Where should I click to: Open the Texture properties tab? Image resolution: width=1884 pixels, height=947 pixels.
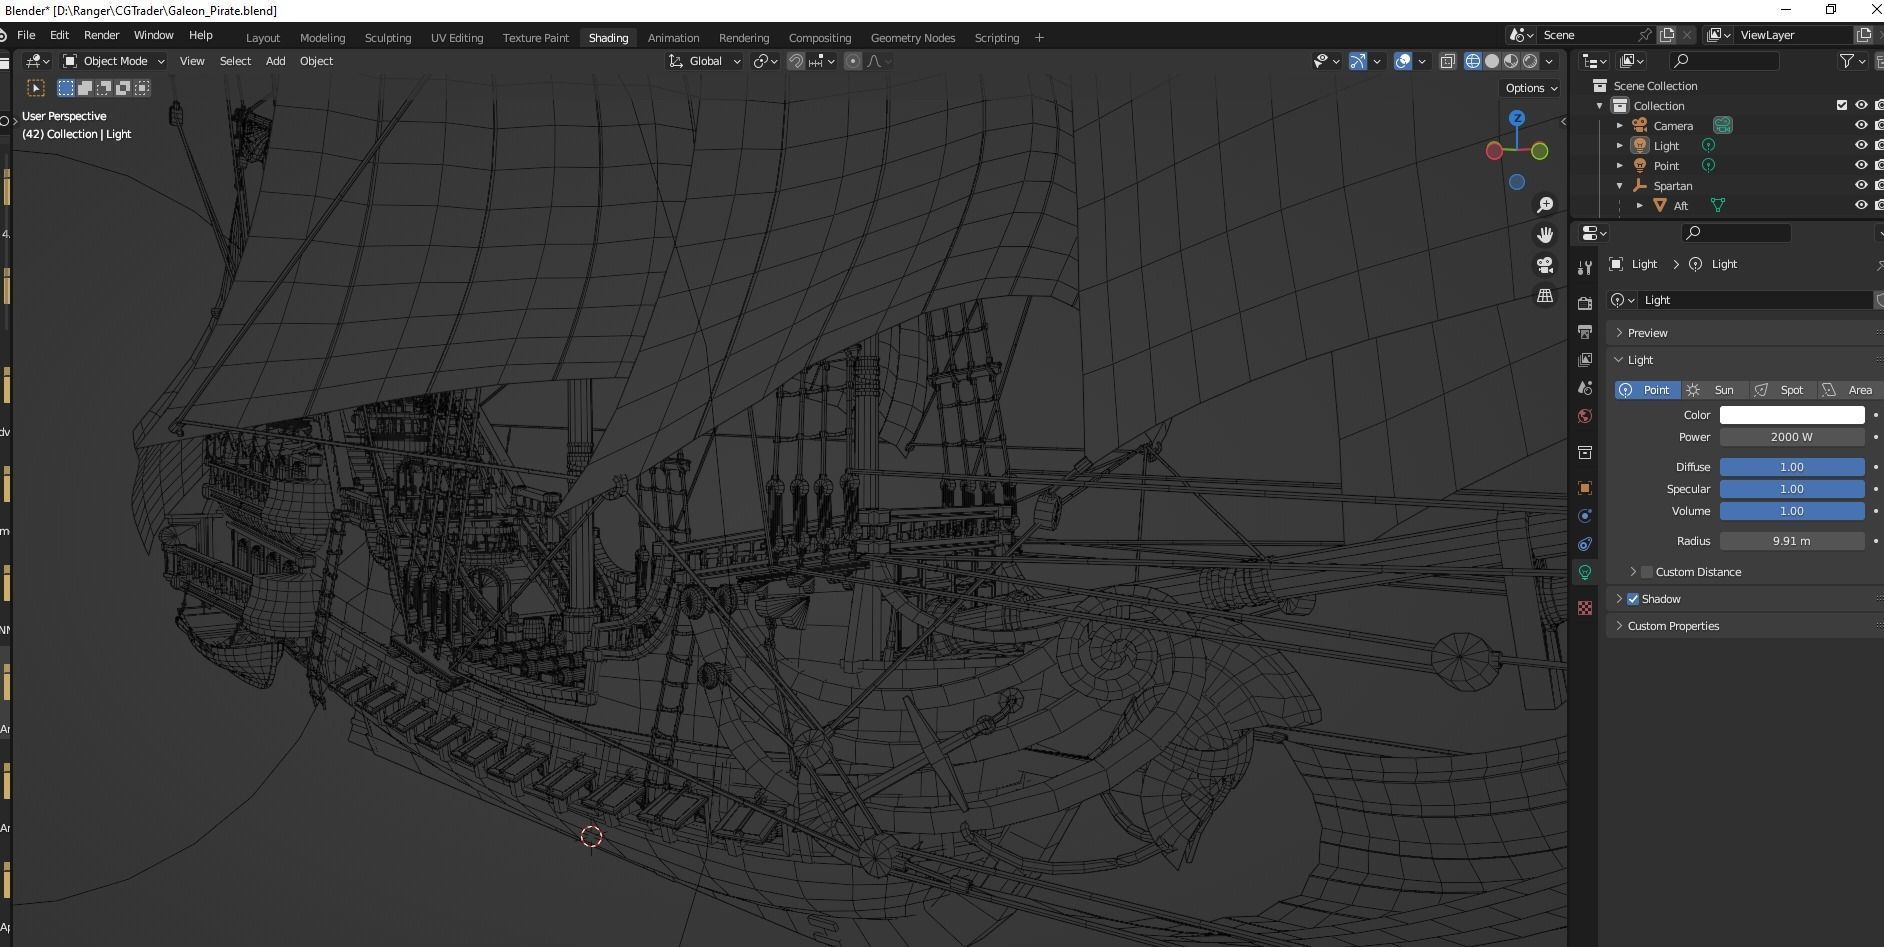[1585, 608]
